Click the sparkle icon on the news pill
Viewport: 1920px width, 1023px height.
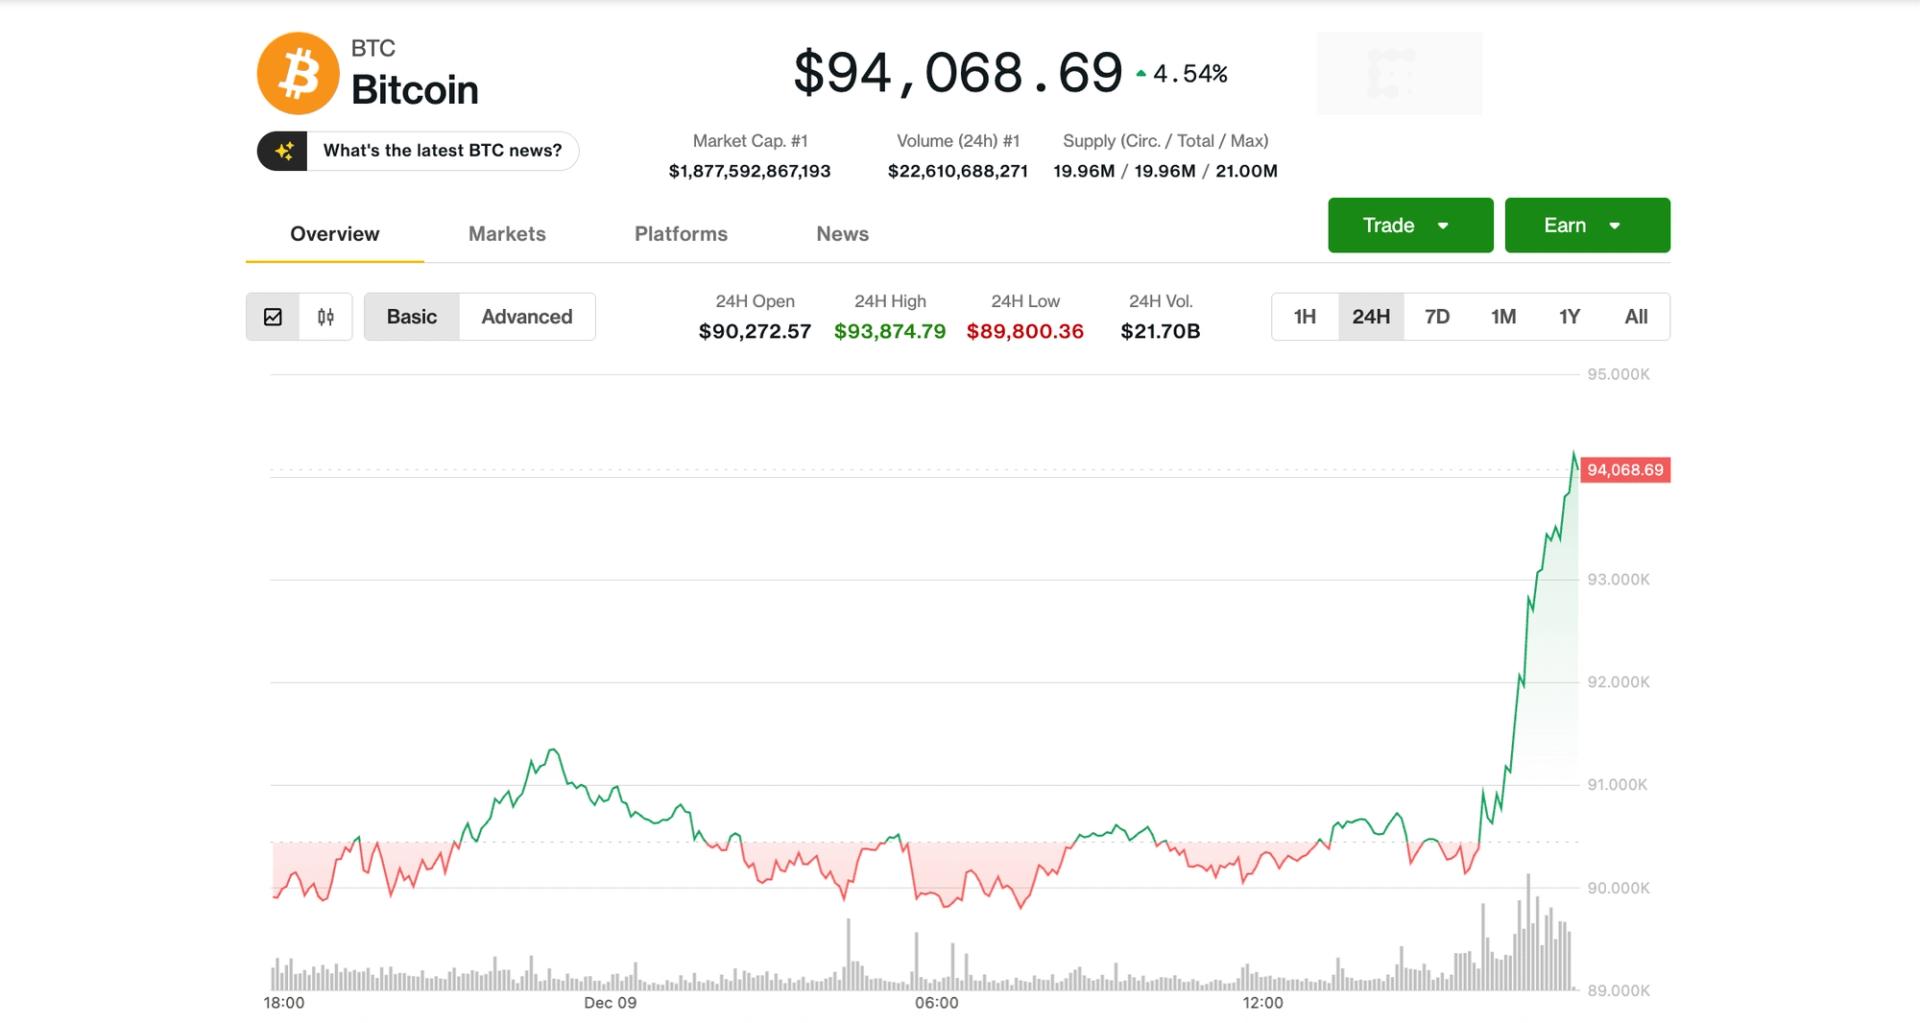(x=284, y=151)
